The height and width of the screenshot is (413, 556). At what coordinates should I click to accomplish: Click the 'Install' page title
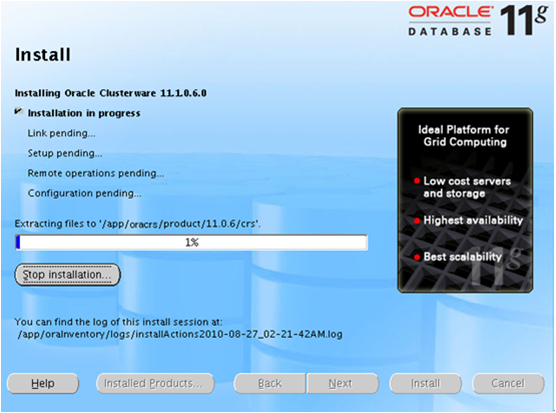pyautogui.click(x=43, y=55)
